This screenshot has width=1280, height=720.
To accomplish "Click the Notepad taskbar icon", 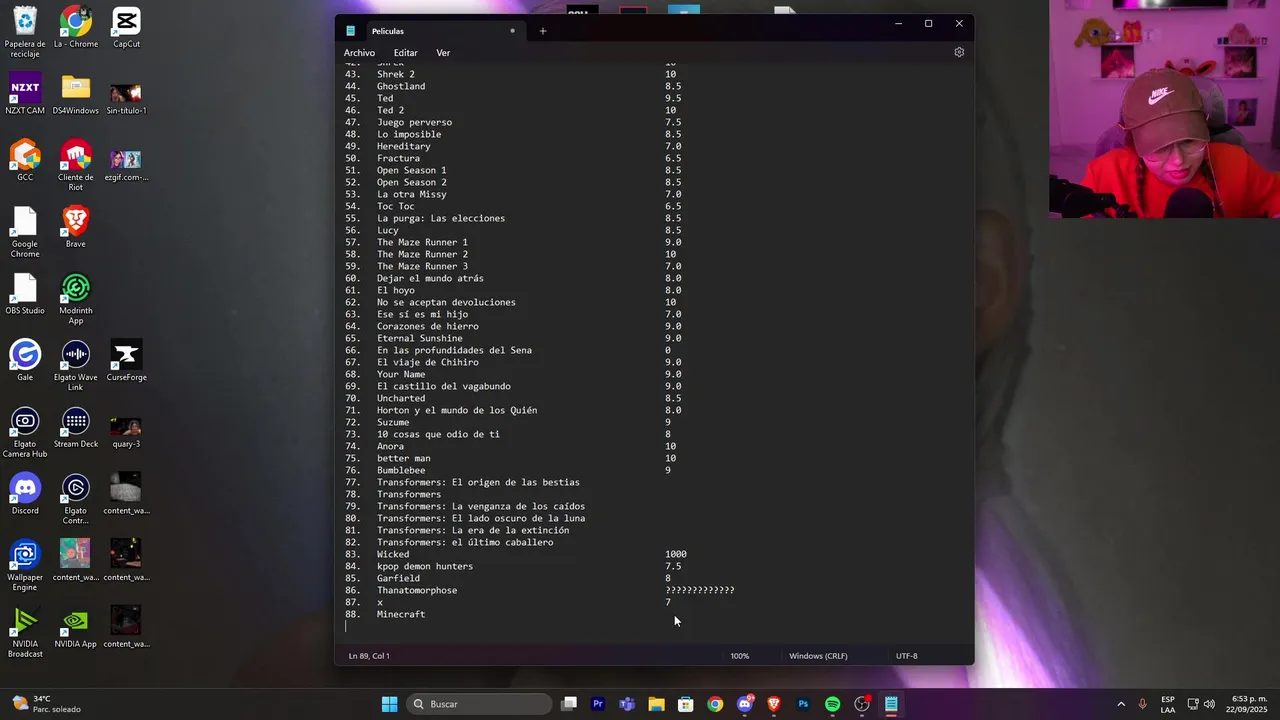I will (x=891, y=704).
